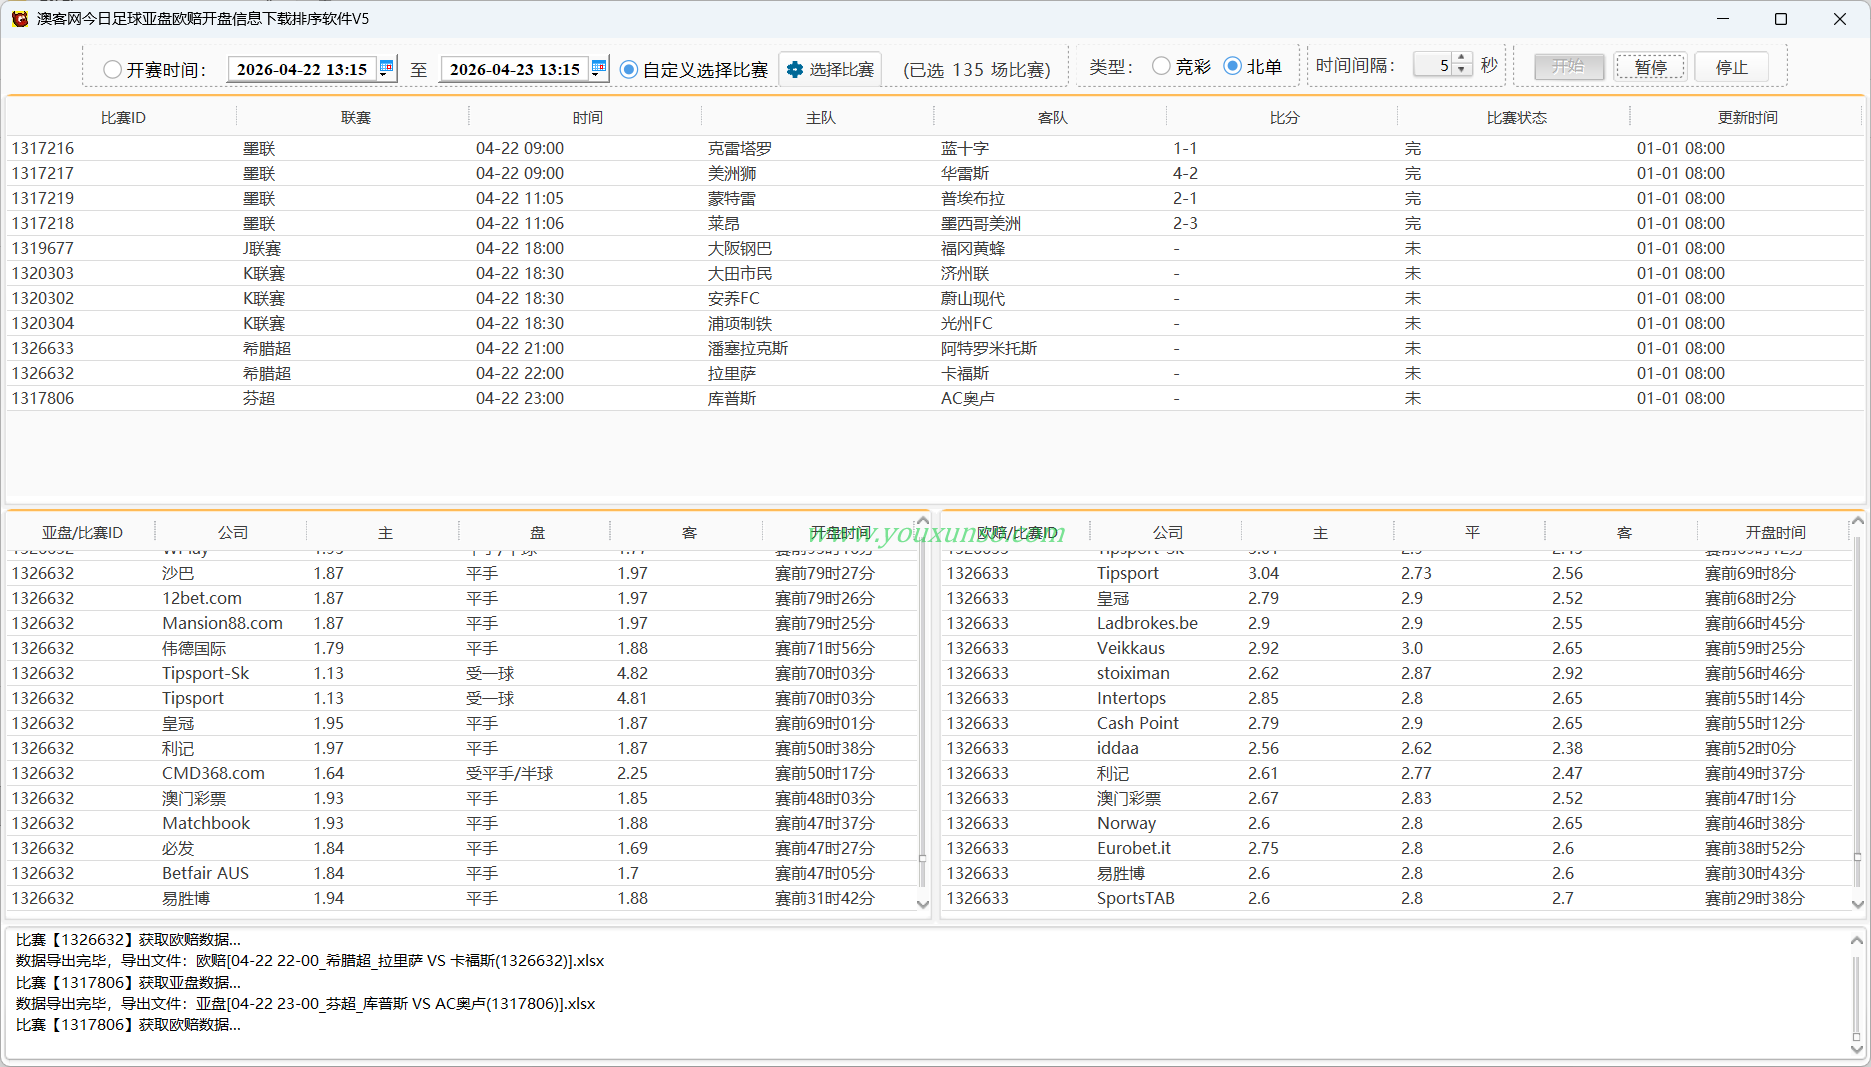Select the Intertops odds row
This screenshot has height=1067, width=1871.
coord(1396,698)
